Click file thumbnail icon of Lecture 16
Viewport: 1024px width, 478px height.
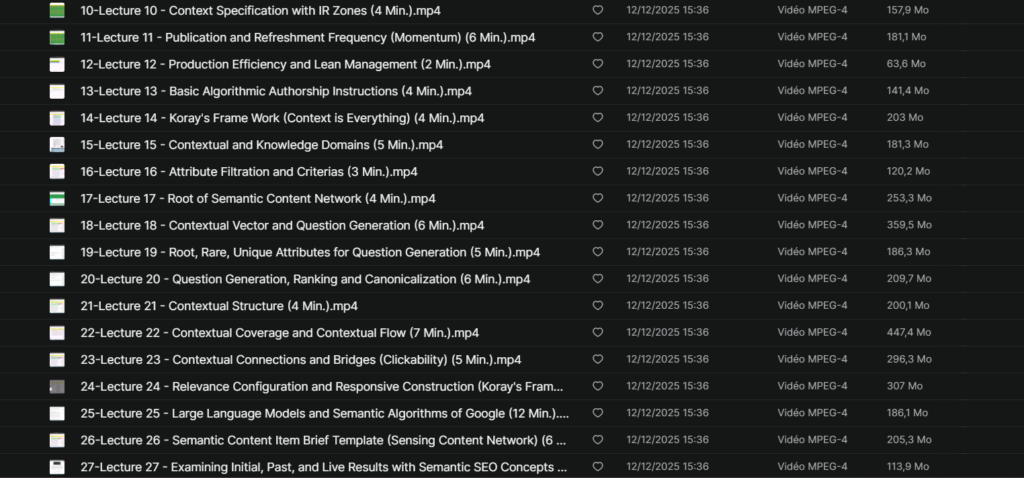click(x=57, y=172)
